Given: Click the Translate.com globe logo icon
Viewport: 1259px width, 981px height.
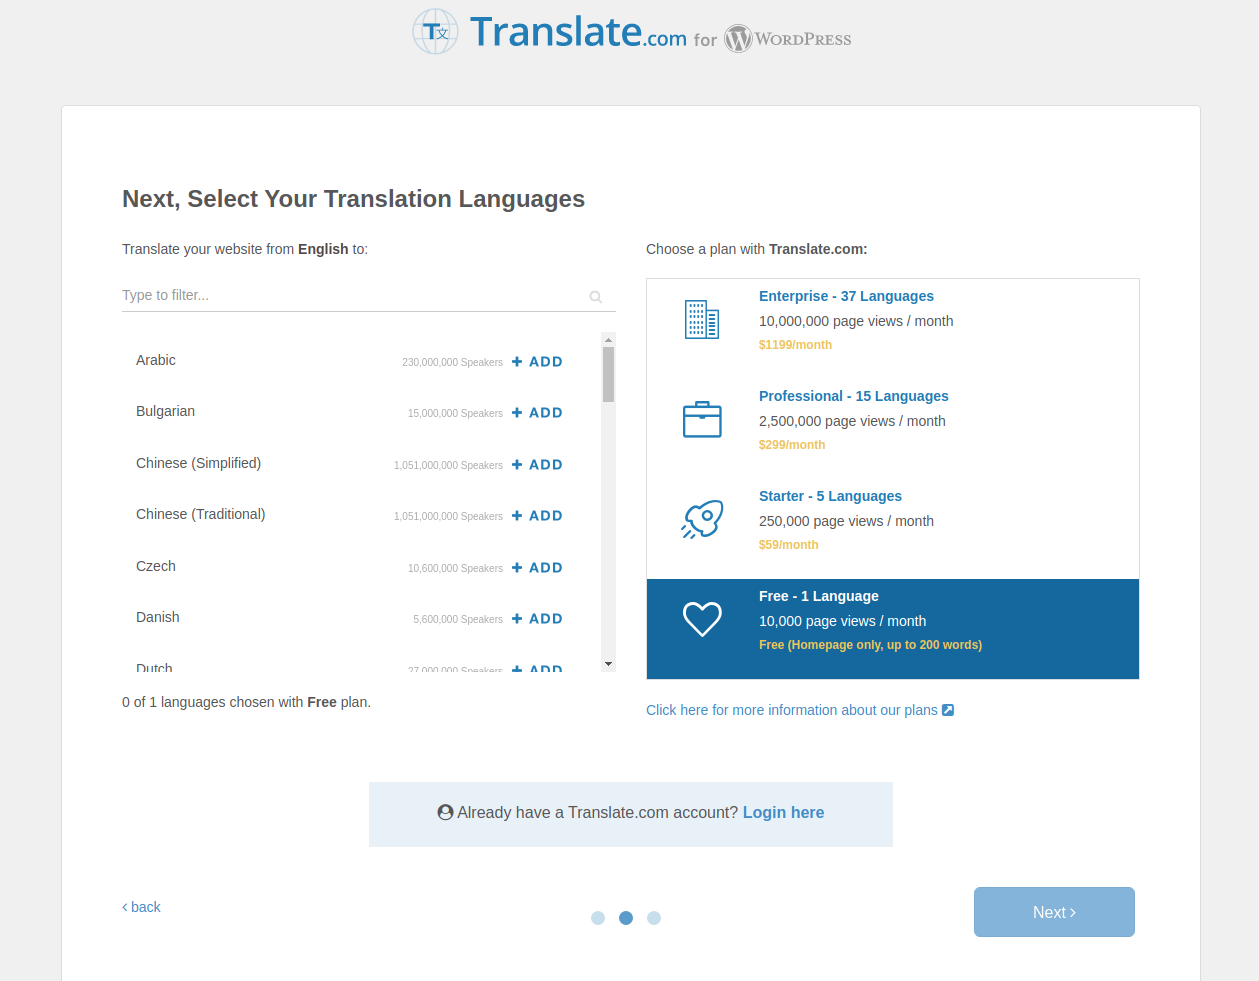Looking at the screenshot, I should click(436, 32).
